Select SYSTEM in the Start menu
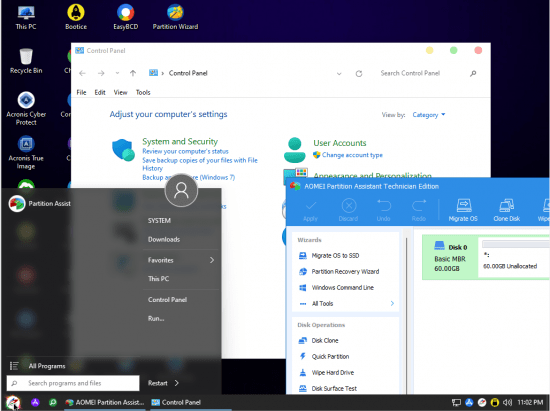Viewport: 550px width, 411px height. tap(159, 221)
